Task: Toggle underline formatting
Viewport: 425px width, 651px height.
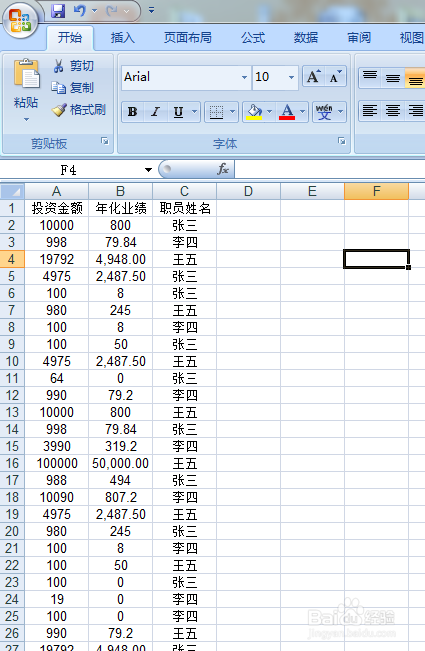Action: coord(178,112)
